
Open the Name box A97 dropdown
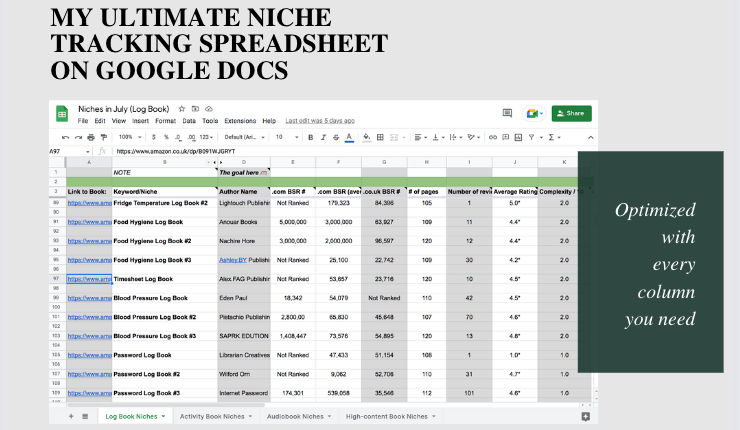coord(88,152)
